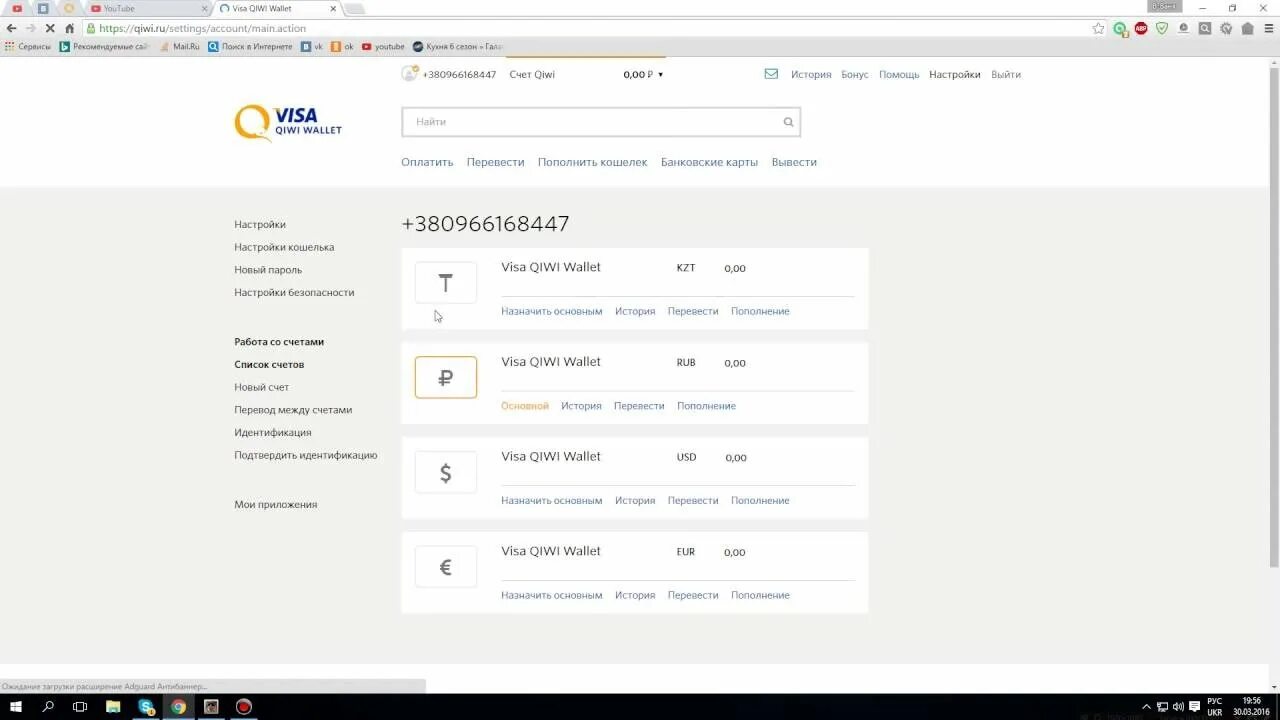The height and width of the screenshot is (720, 1280).
Task: Click Перевести for the RUB account
Action: 639,406
